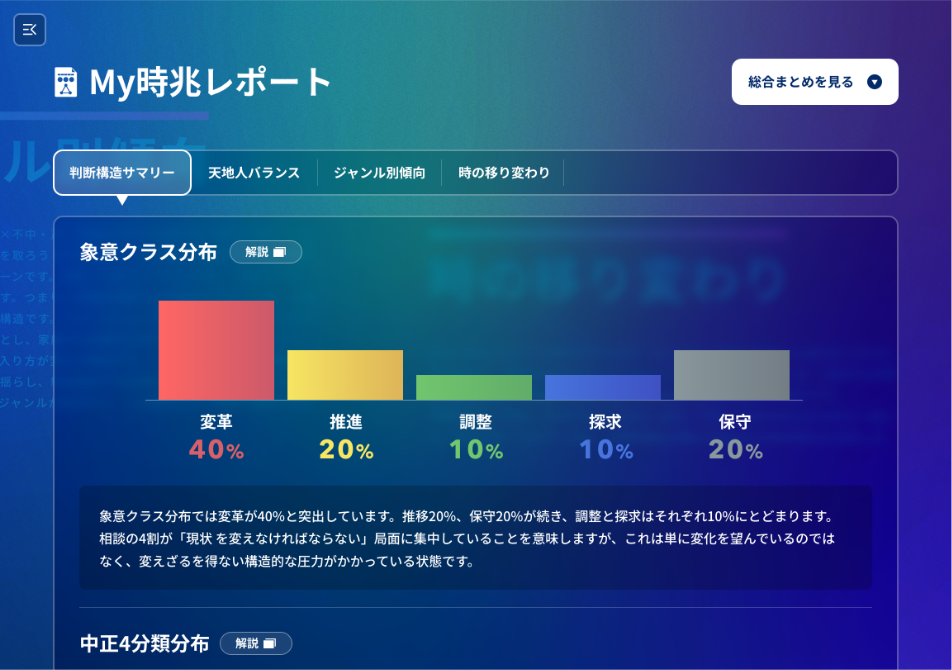Select the 判断構造サマリー tab

pyautogui.click(x=122, y=173)
